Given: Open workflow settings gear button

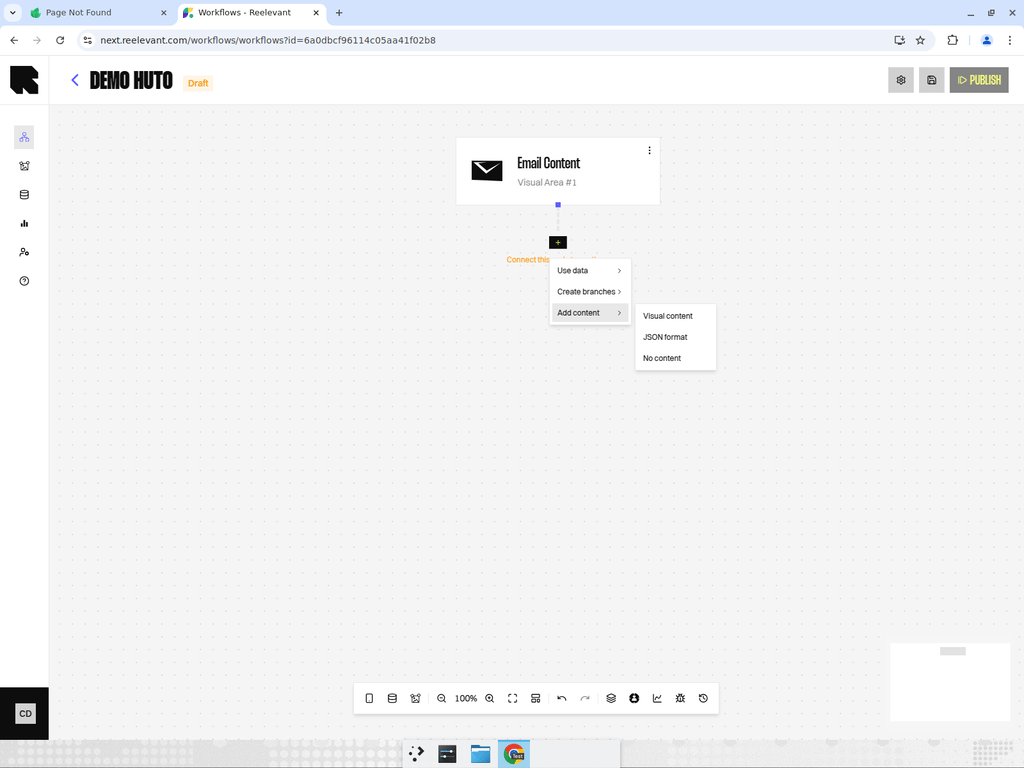Looking at the screenshot, I should (x=901, y=80).
